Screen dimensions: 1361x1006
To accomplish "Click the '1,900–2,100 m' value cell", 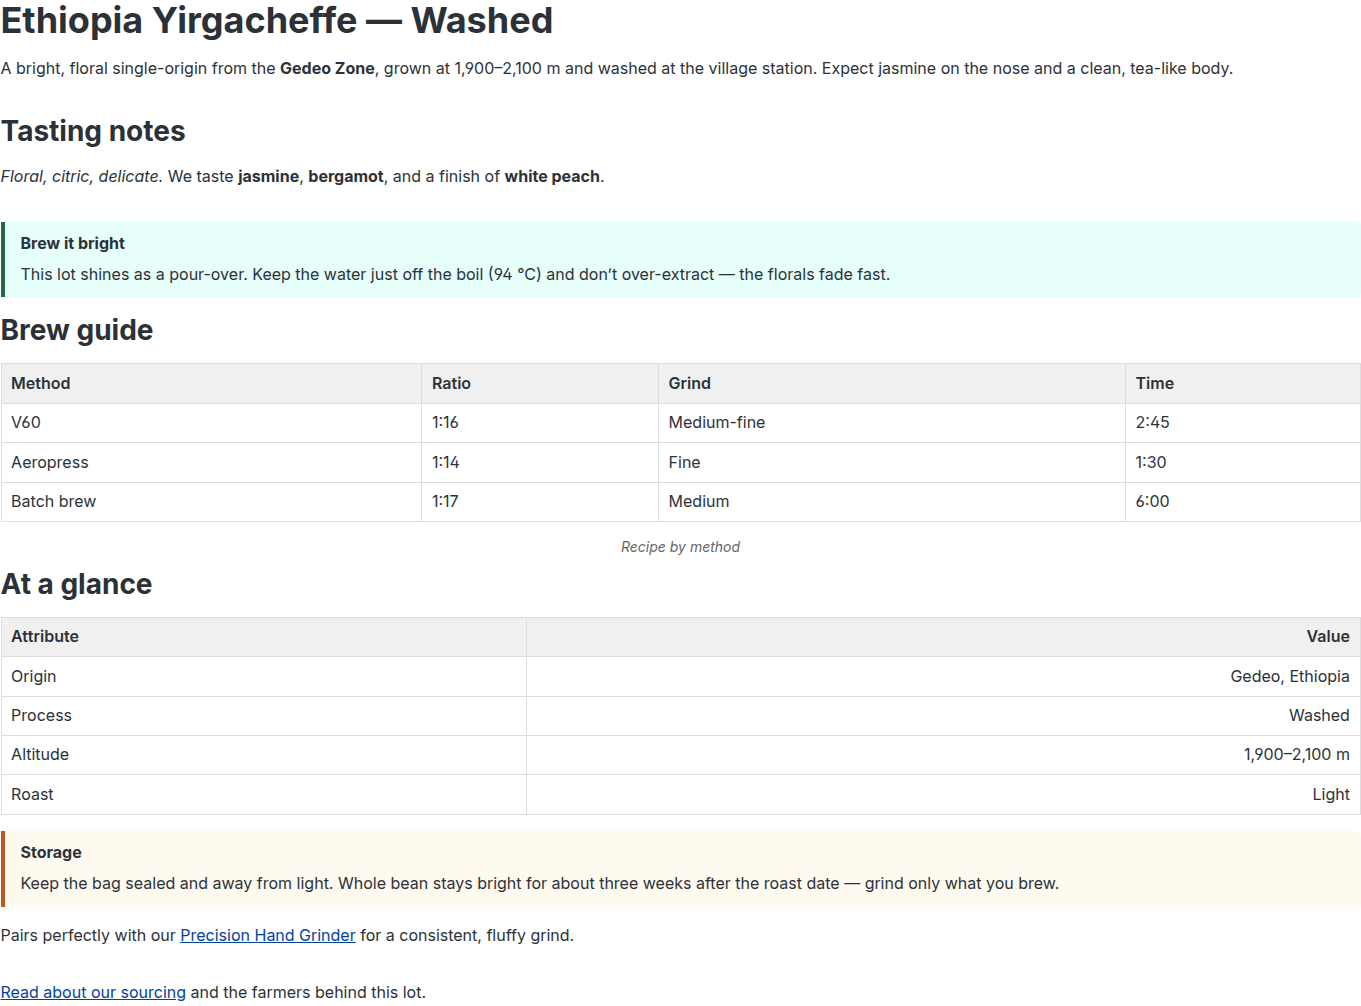I will (943, 755).
